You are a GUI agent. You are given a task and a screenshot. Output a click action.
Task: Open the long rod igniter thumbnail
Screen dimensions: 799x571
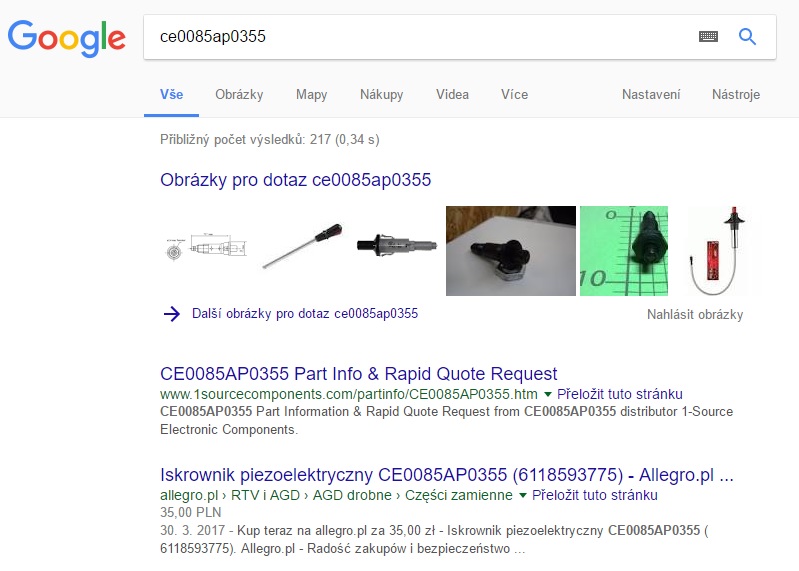[303, 246]
